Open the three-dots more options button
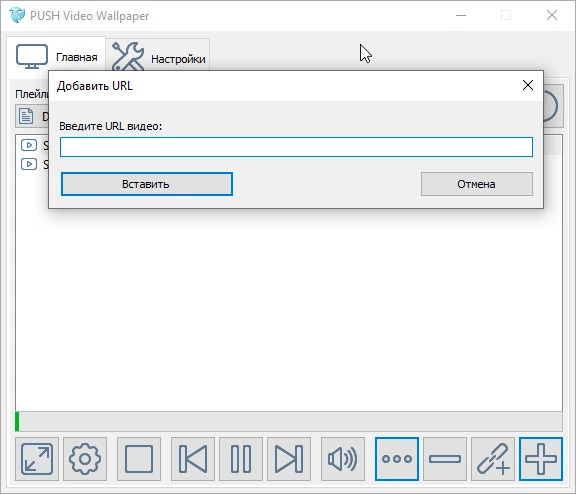Viewport: 576px width, 494px height. 397,459
